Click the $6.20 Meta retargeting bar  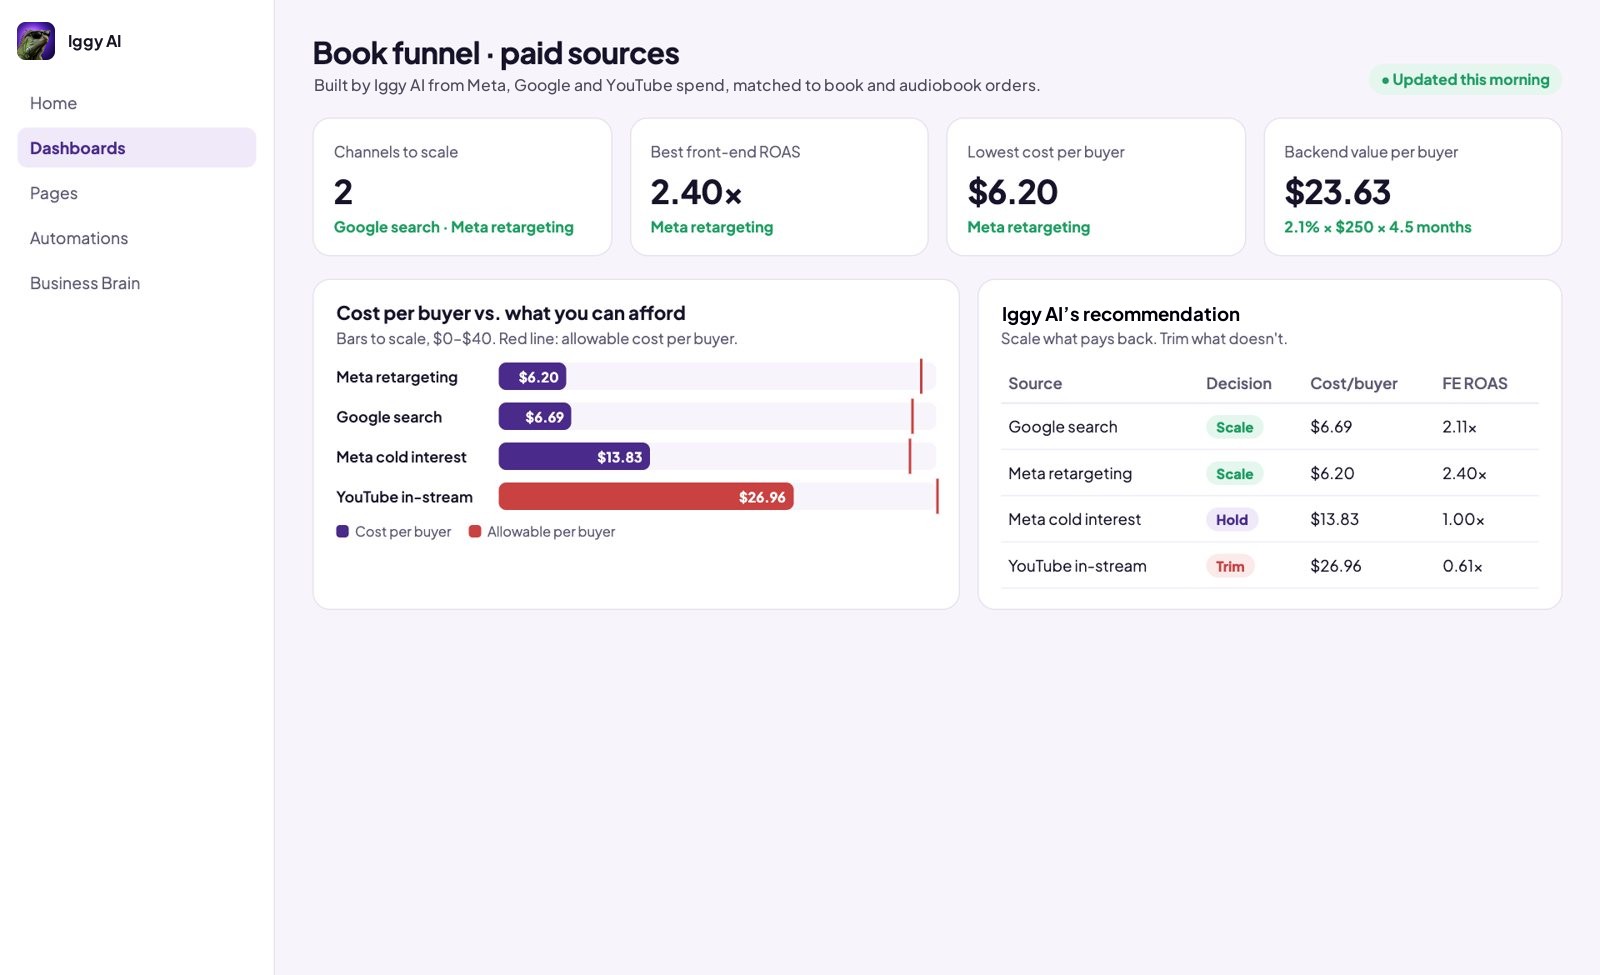click(533, 377)
